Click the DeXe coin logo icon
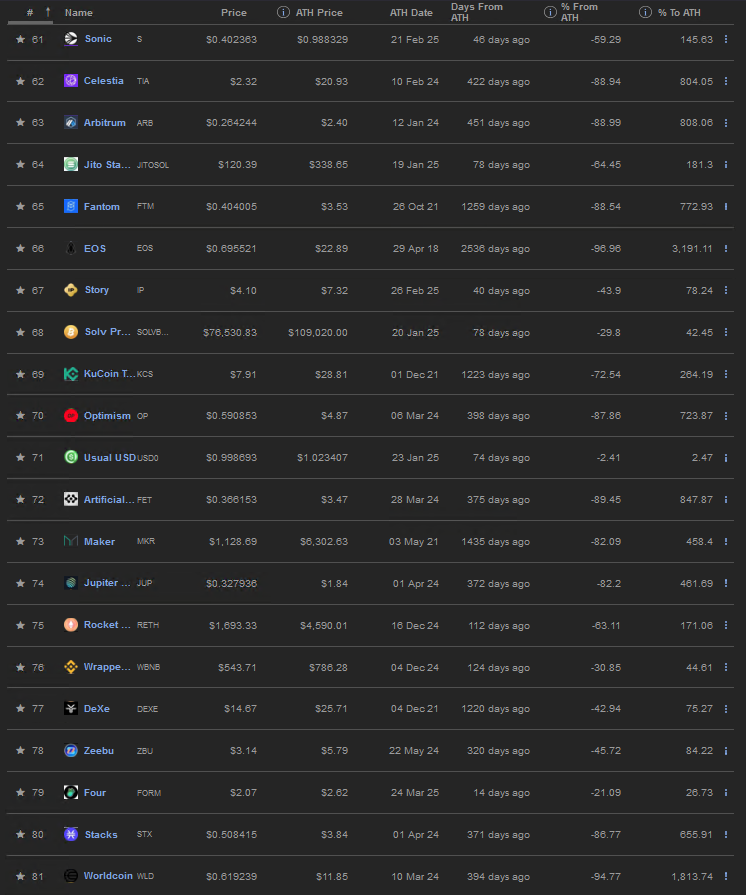Viewport: 746px width, 895px height. tap(71, 708)
